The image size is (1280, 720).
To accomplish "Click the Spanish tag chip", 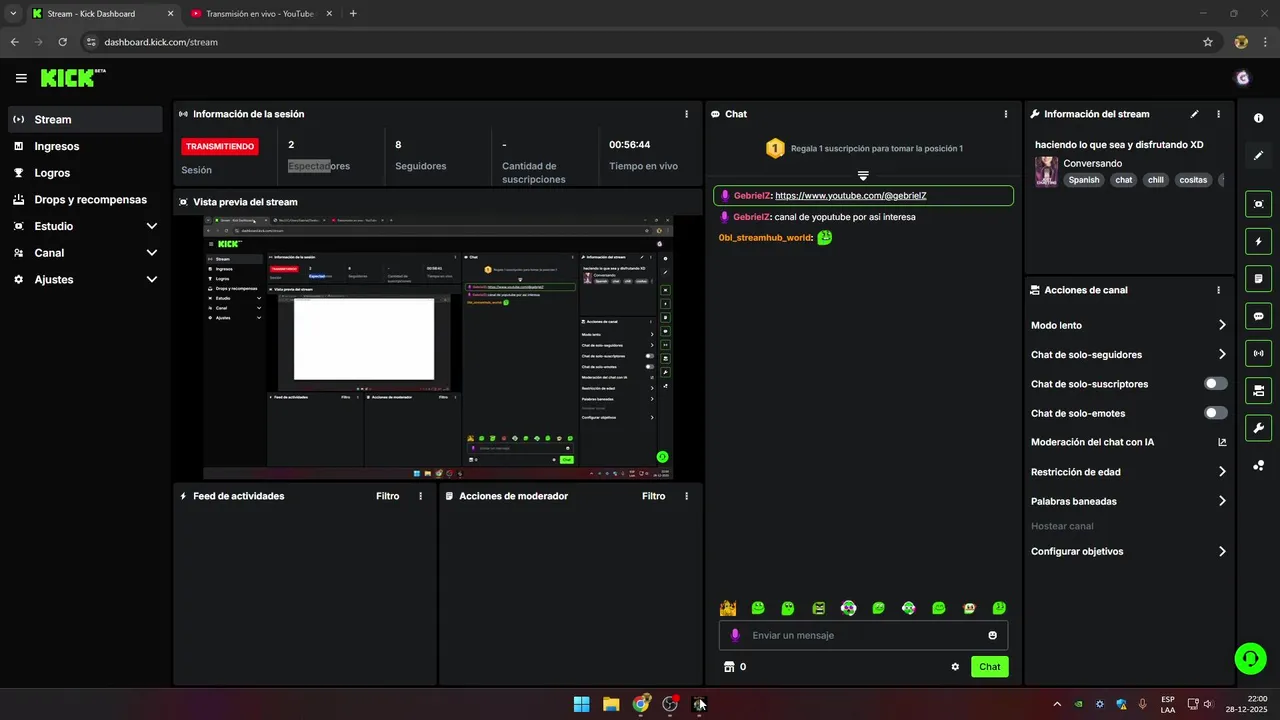I will point(1083,180).
